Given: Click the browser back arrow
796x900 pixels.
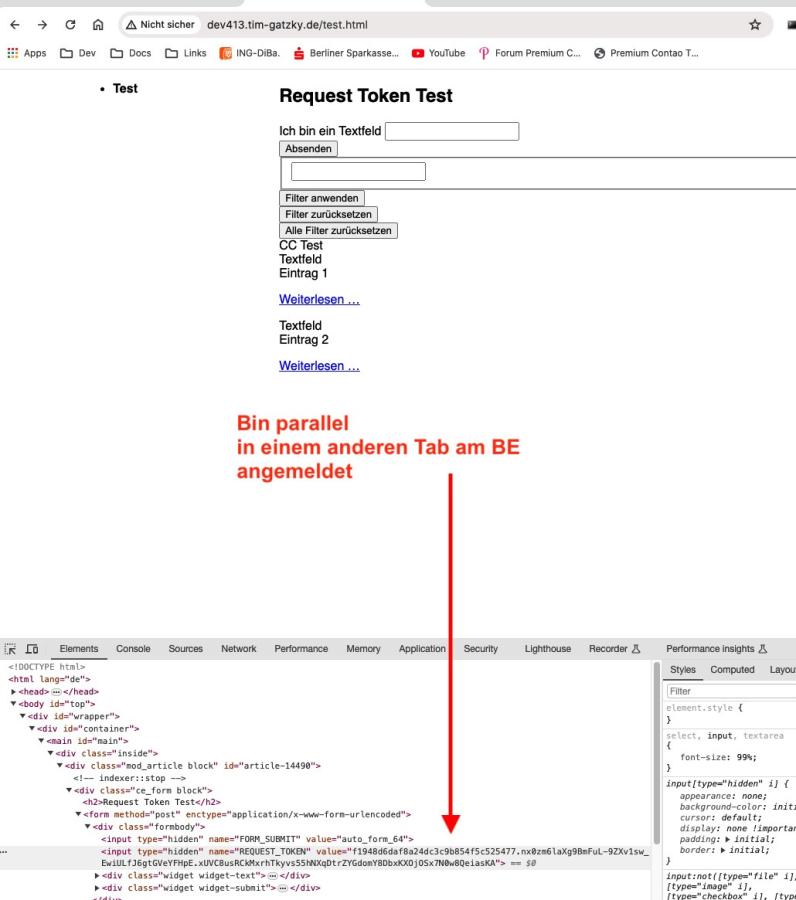Looking at the screenshot, I should (x=13, y=25).
